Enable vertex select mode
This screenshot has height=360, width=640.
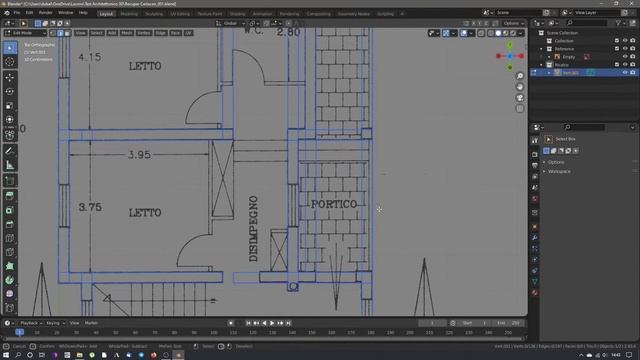coord(53,33)
